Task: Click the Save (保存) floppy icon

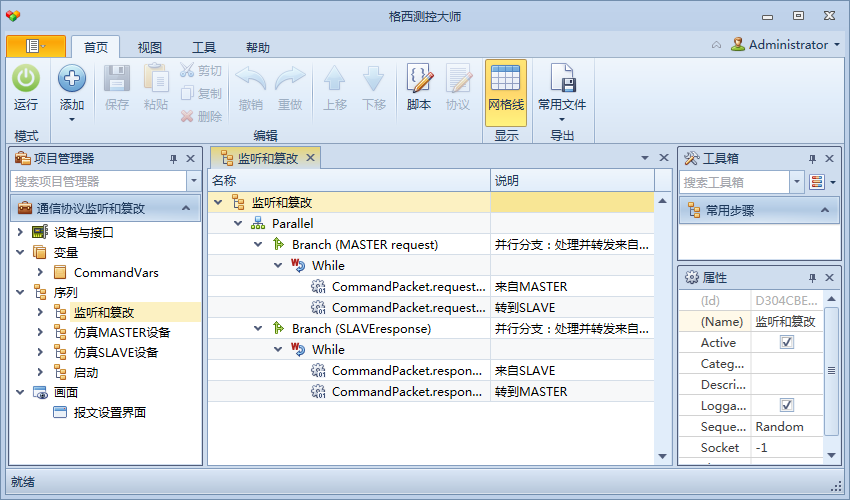Action: [x=117, y=79]
